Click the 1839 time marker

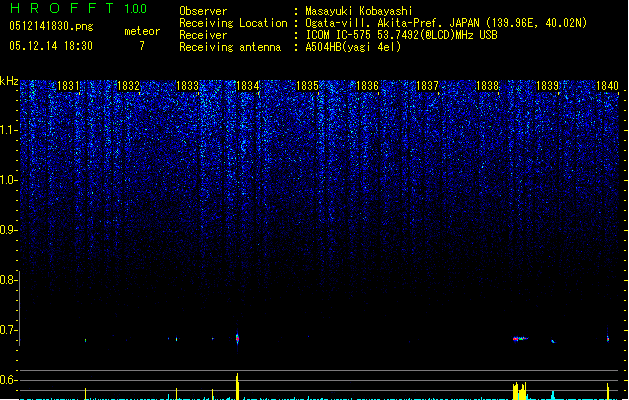point(548,86)
